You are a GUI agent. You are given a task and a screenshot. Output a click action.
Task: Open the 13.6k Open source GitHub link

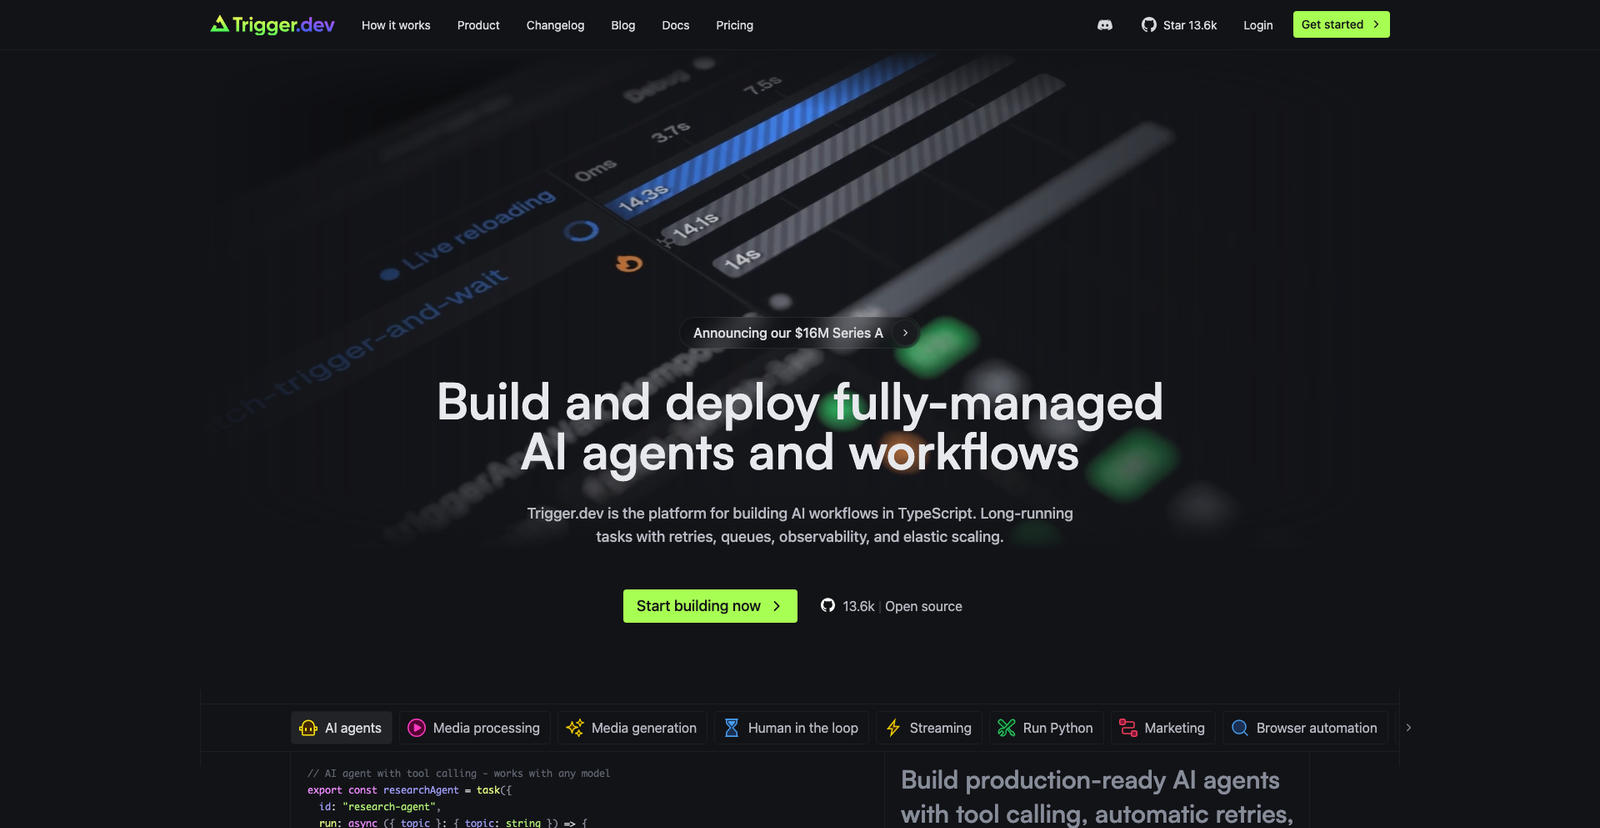click(x=891, y=606)
